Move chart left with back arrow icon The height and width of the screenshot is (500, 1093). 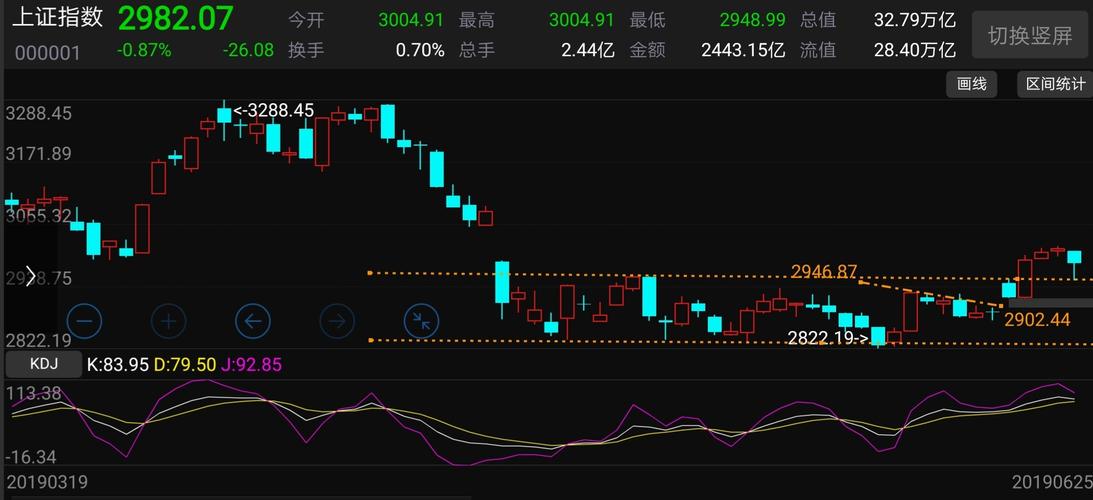point(253,321)
